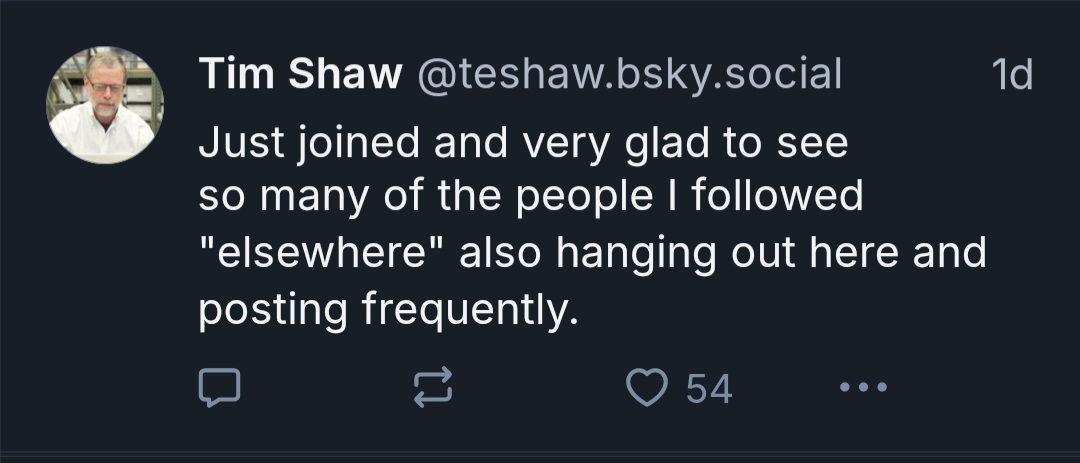Like the post with the heart icon
This screenshot has height=463, width=1080.
tap(647, 387)
